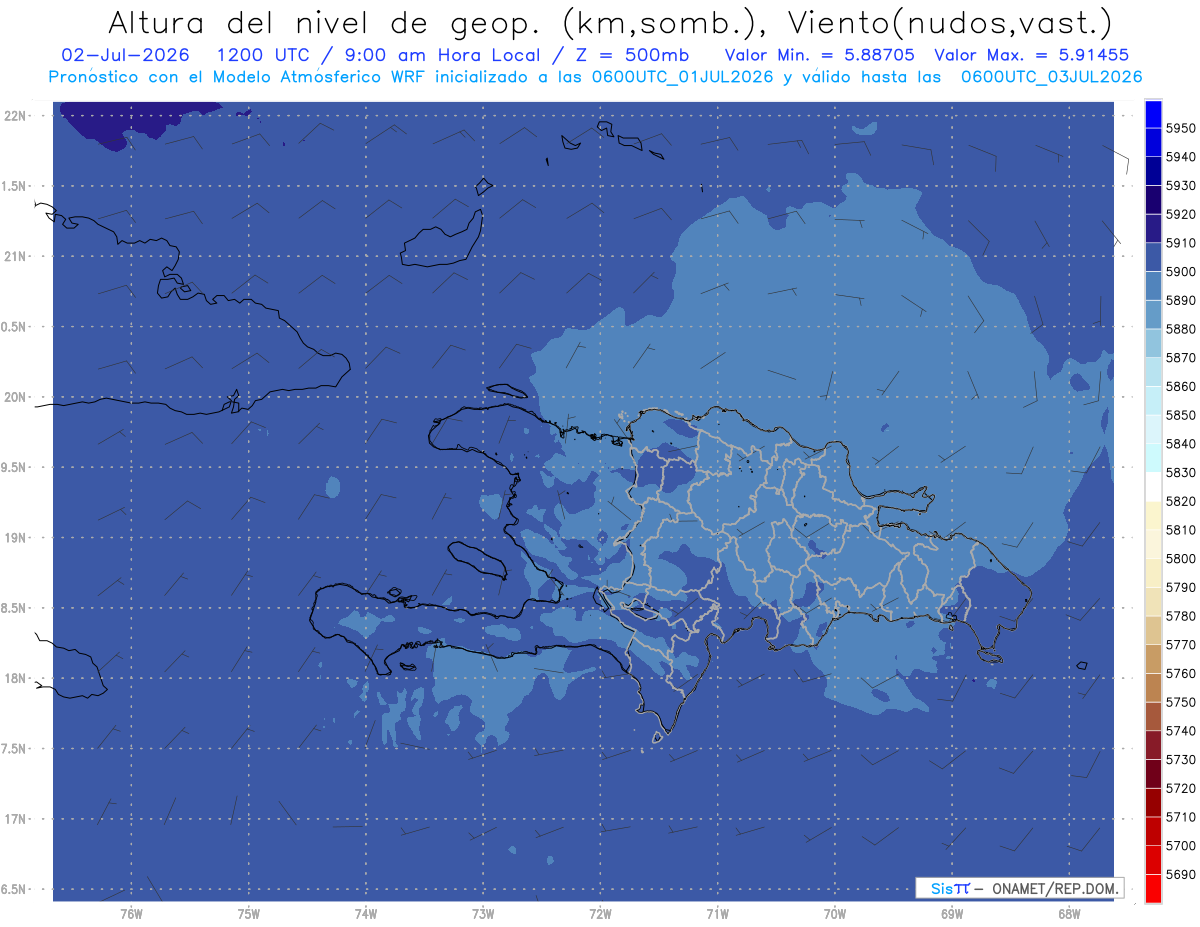Click the '5750' colorbar label
Screen dimensions: 1200x927
click(x=1181, y=702)
